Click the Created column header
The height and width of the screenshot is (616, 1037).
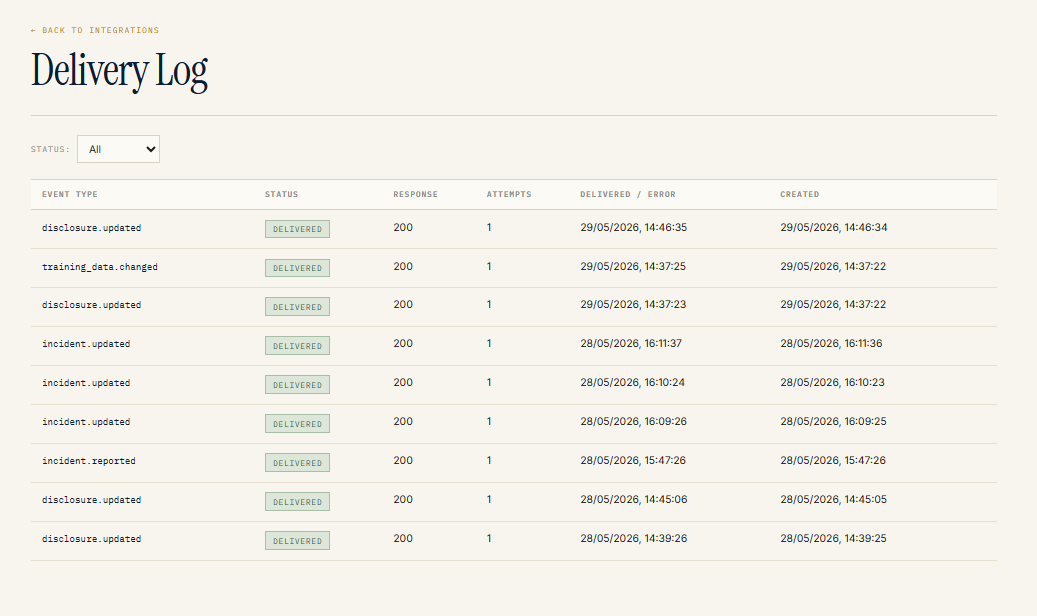click(800, 195)
